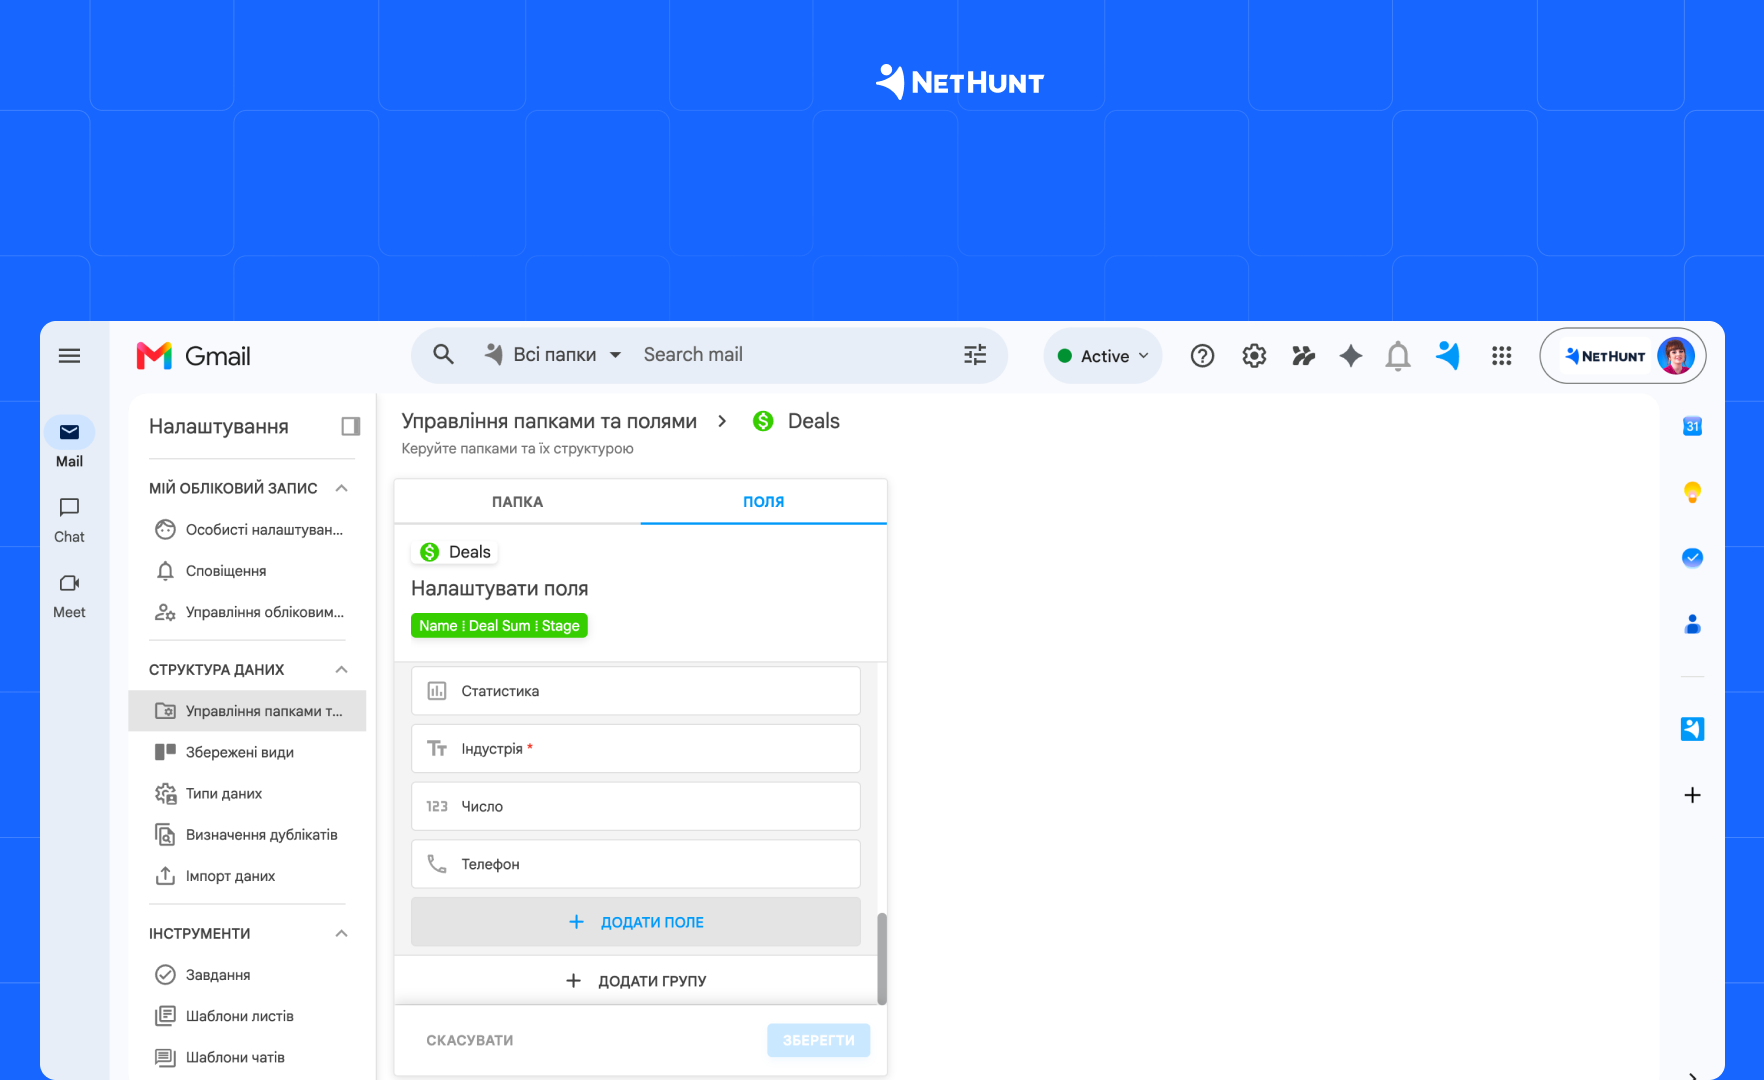Open NetHunt side panel add-on icon
This screenshot has height=1080, width=1764.
[x=1692, y=729]
